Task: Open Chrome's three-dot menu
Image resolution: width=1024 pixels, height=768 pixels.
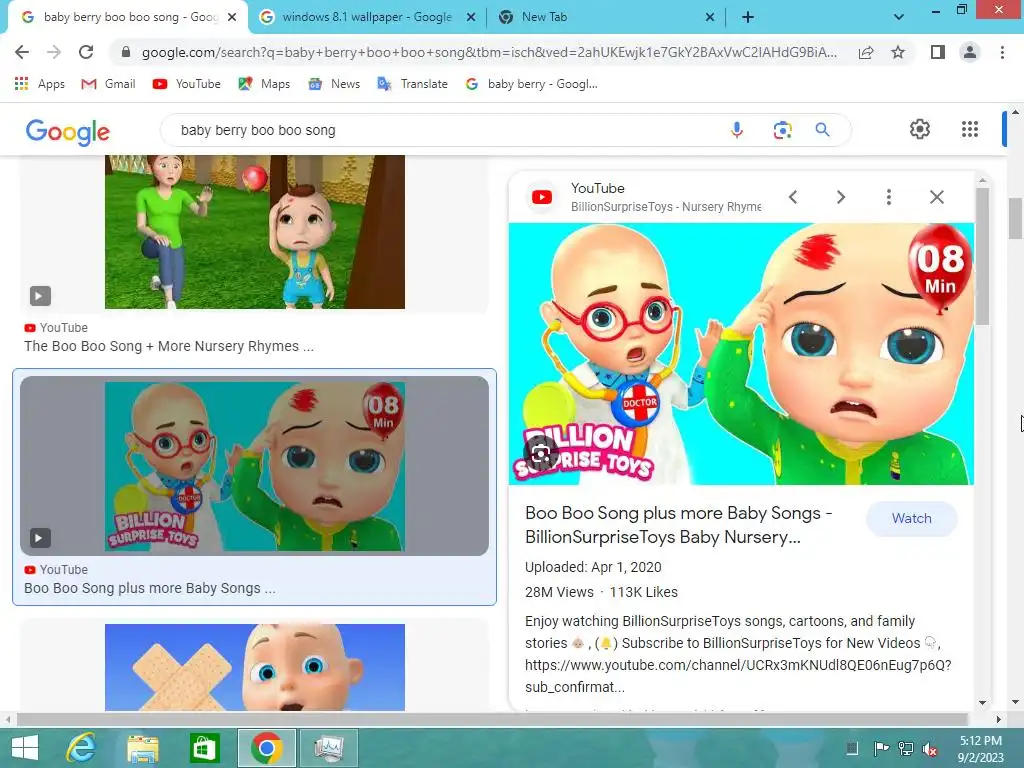Action: pos(1002,52)
